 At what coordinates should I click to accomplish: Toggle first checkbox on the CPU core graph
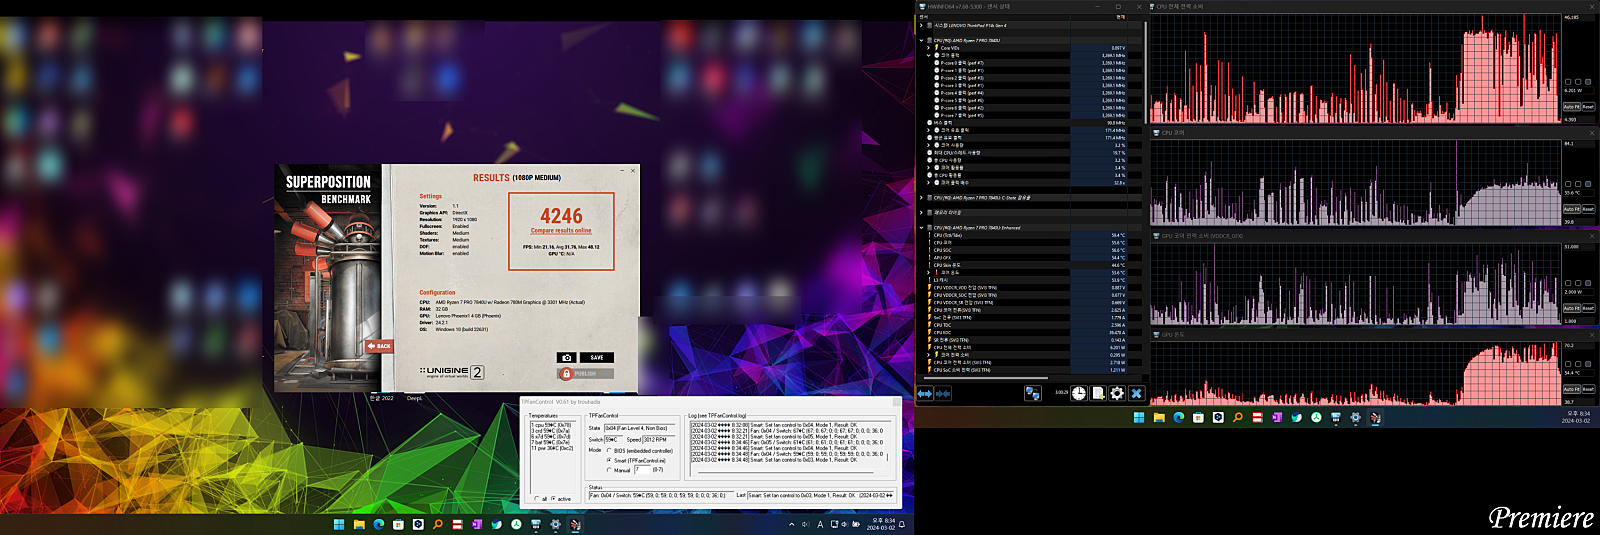1568,184
